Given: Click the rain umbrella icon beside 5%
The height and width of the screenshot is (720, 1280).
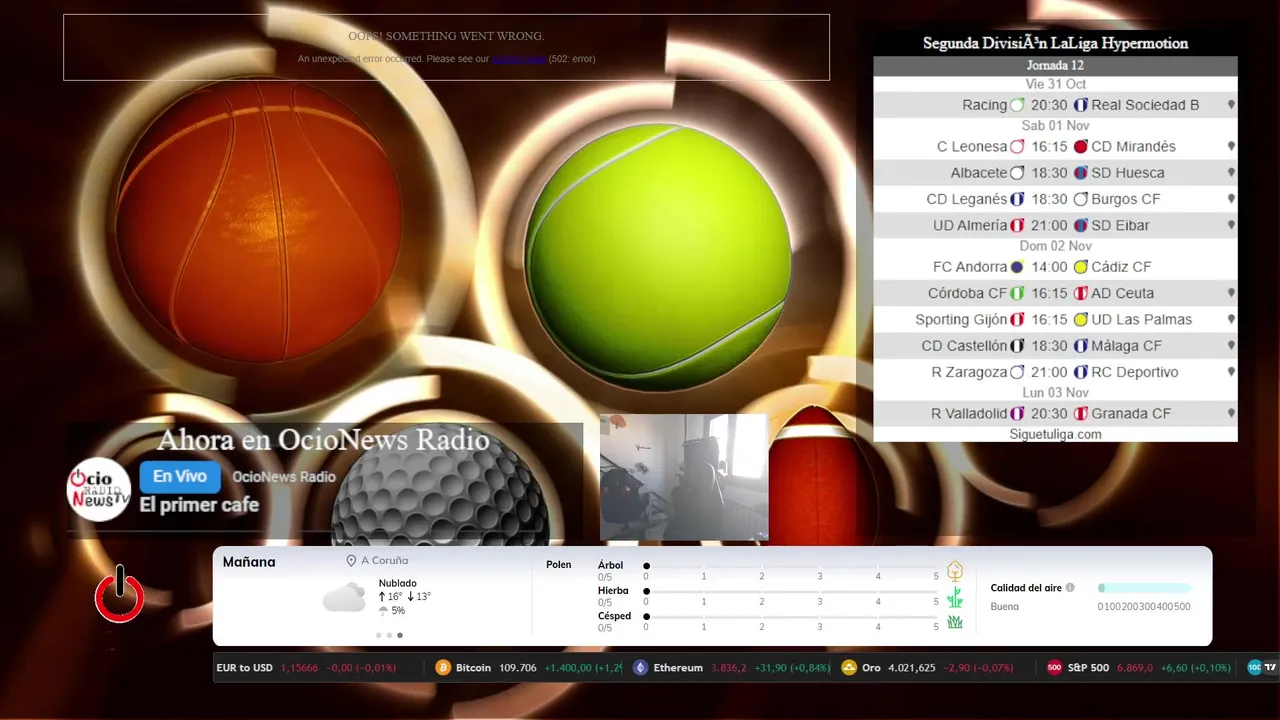Looking at the screenshot, I should 383,611.
